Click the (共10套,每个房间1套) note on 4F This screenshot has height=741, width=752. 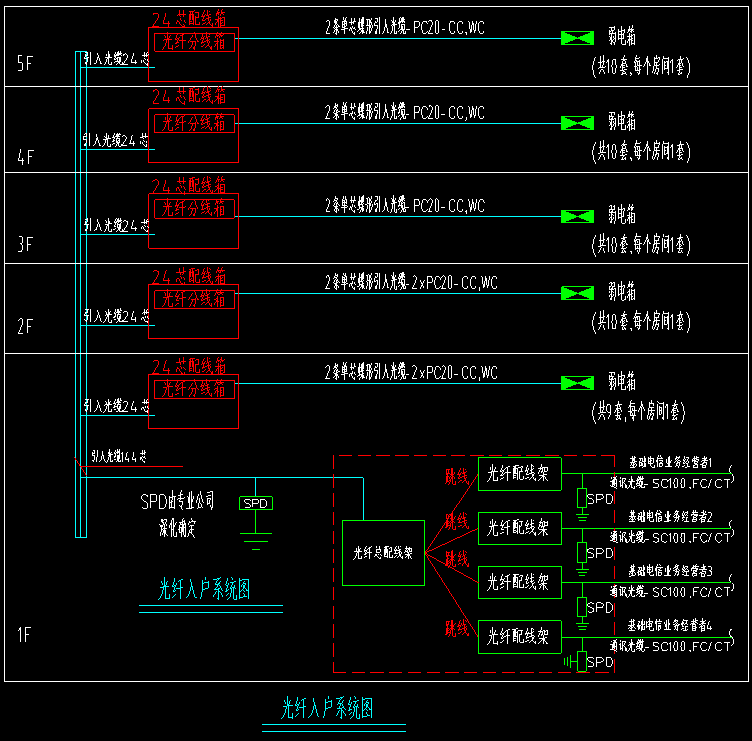(641, 152)
